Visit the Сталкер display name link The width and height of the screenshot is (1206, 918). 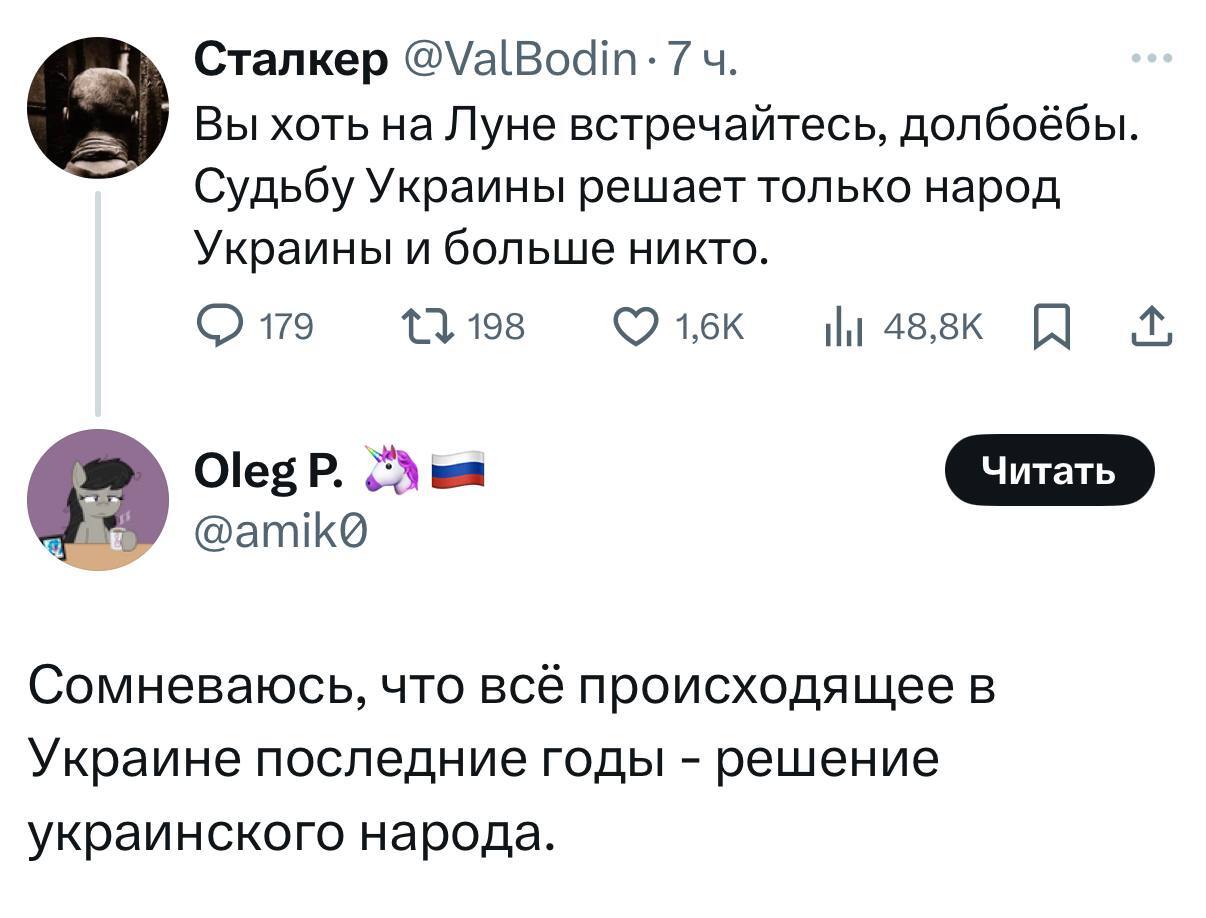click(x=290, y=62)
